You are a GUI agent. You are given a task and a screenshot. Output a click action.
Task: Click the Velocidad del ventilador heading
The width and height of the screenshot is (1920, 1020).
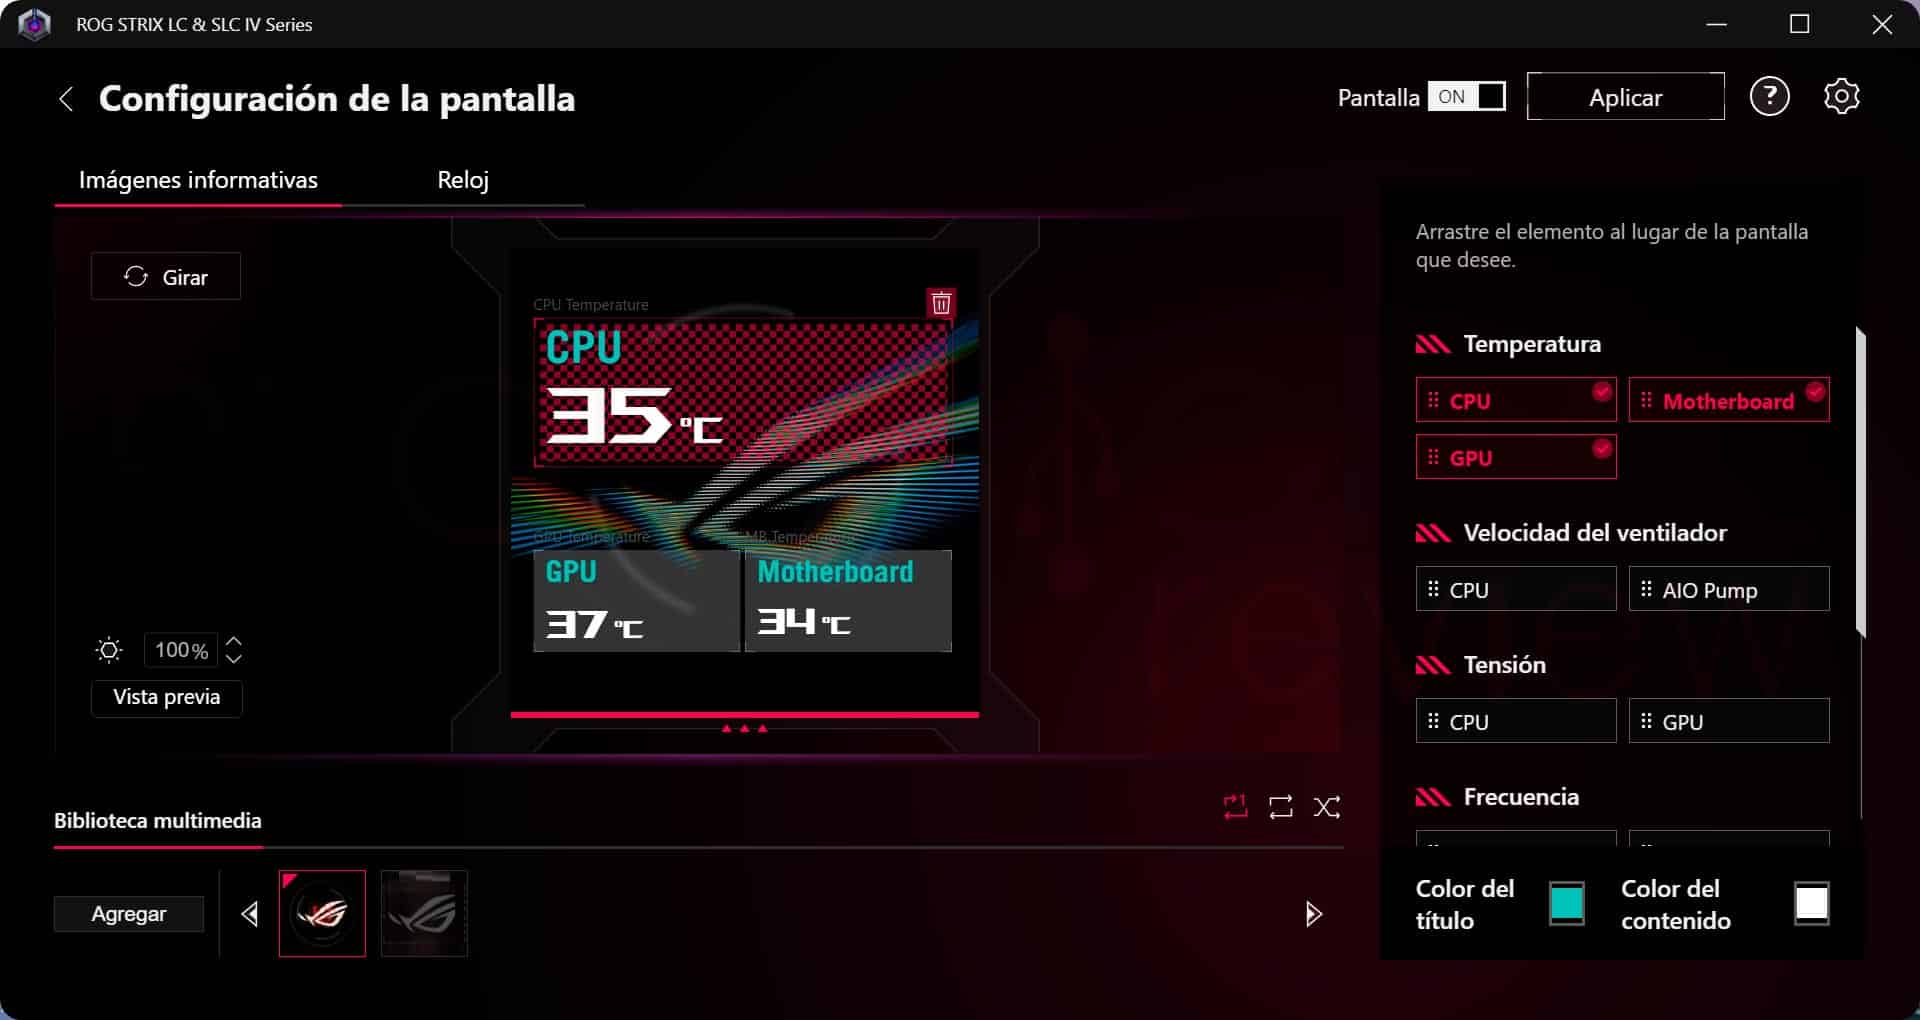click(x=1595, y=533)
